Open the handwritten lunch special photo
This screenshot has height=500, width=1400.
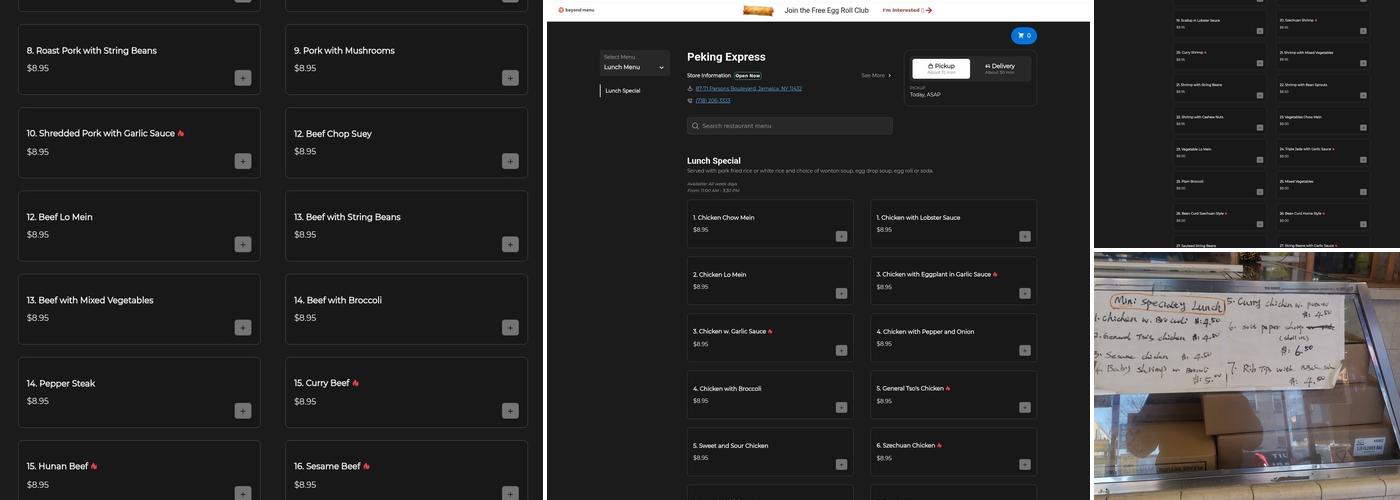click(x=1246, y=375)
